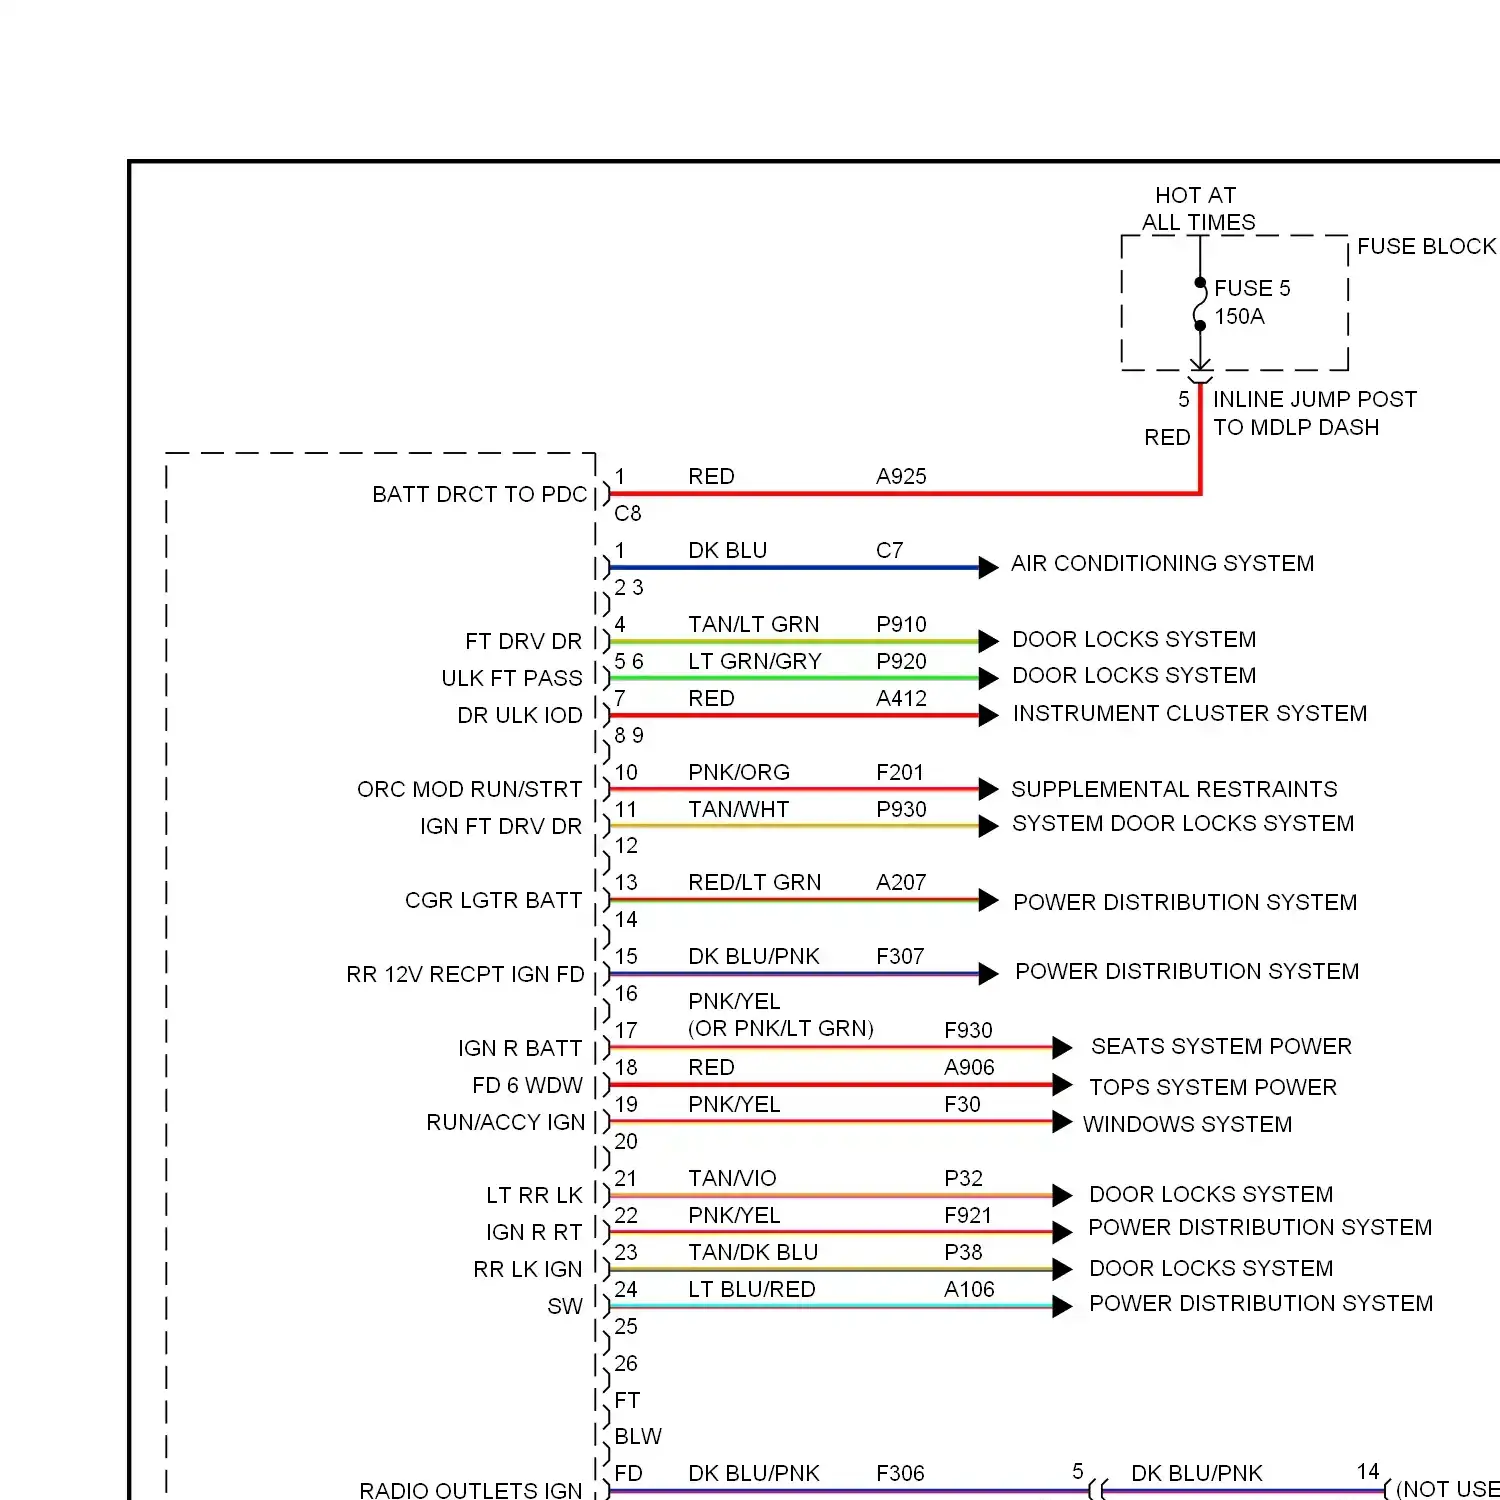Click the DK BLU wire label
The width and height of the screenshot is (1500, 1500).
[727, 550]
